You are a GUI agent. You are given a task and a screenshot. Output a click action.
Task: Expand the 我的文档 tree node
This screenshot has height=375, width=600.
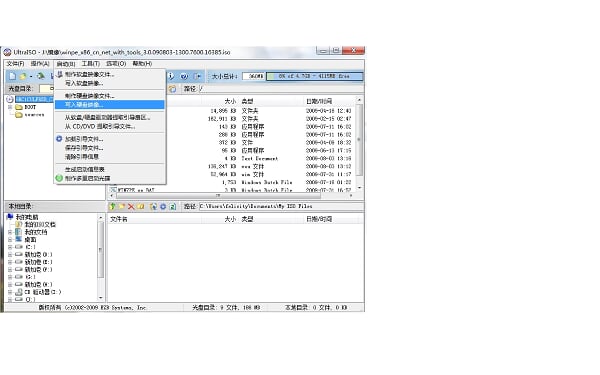[x=10, y=232]
